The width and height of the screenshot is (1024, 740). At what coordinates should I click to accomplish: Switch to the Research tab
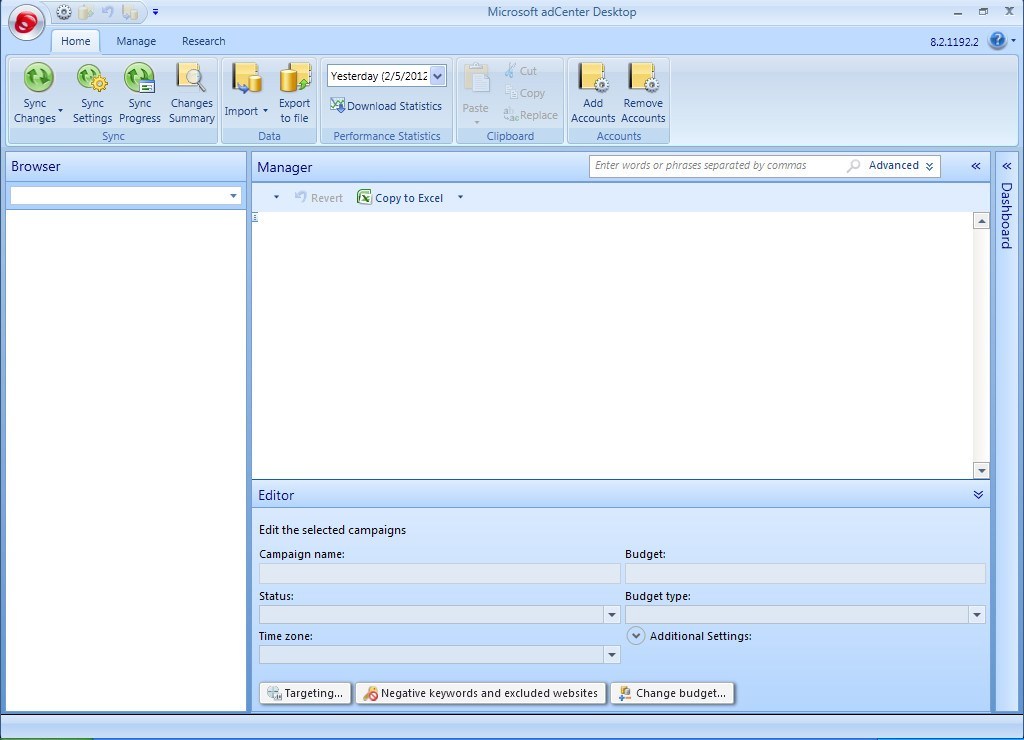click(x=203, y=41)
